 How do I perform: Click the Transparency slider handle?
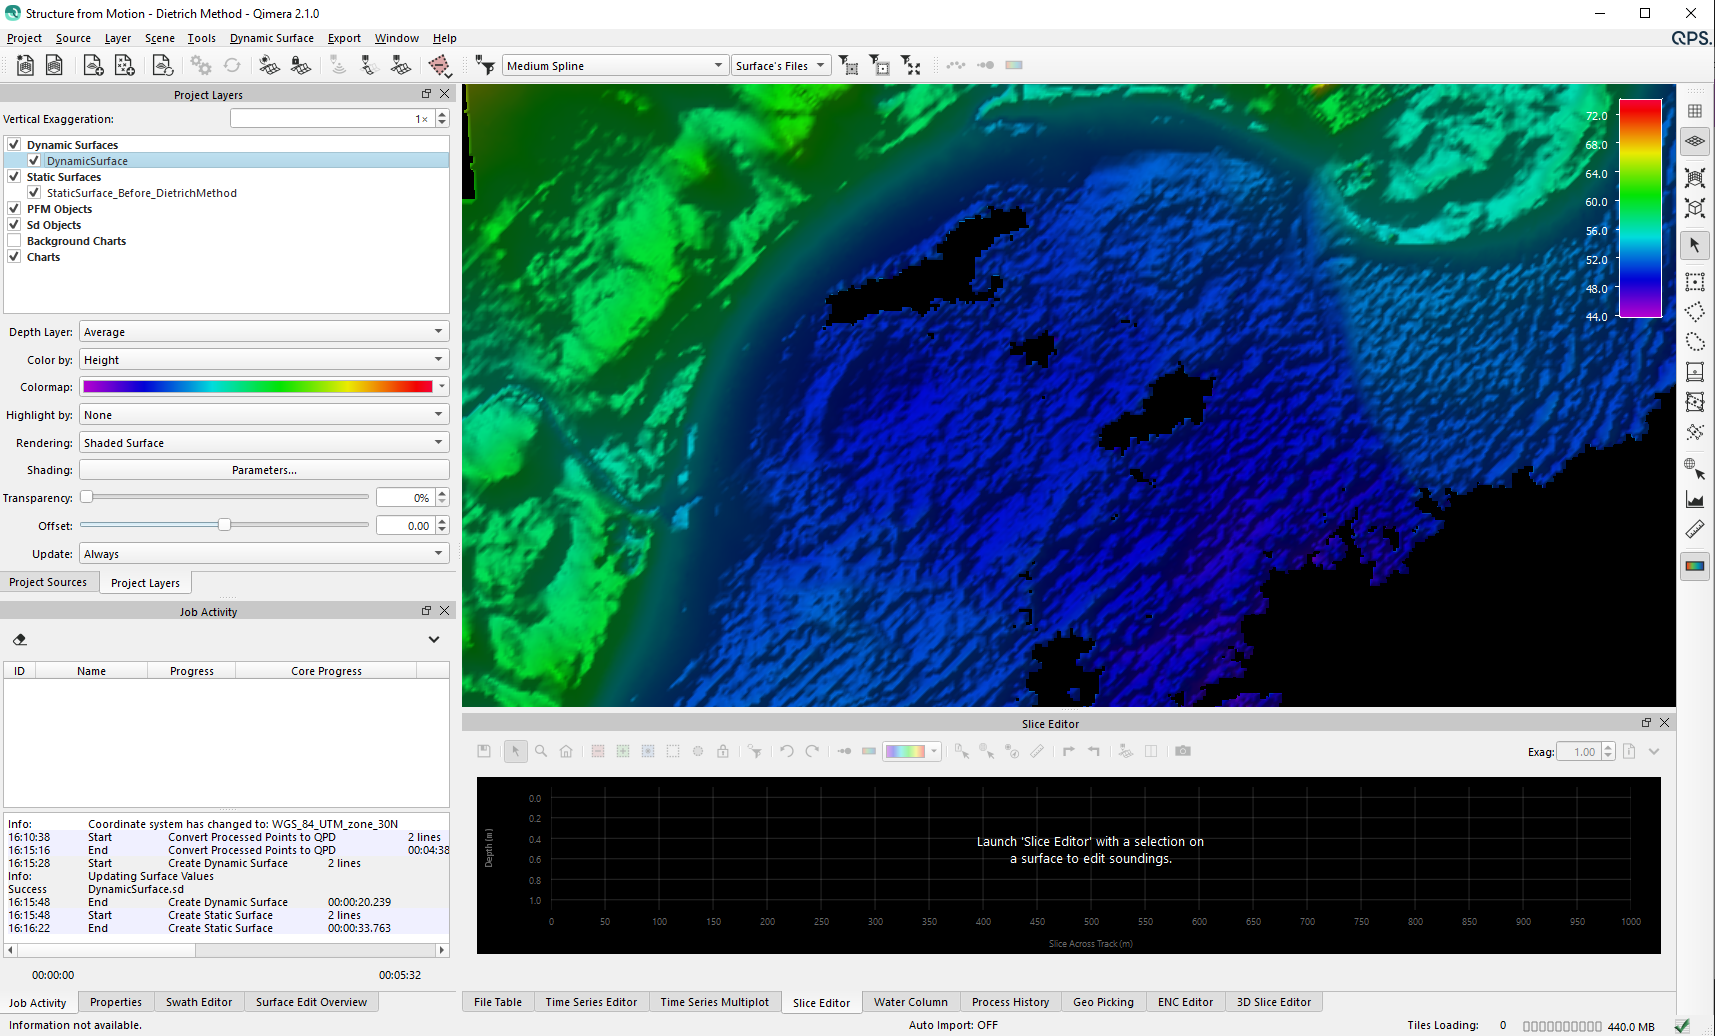[x=87, y=497]
